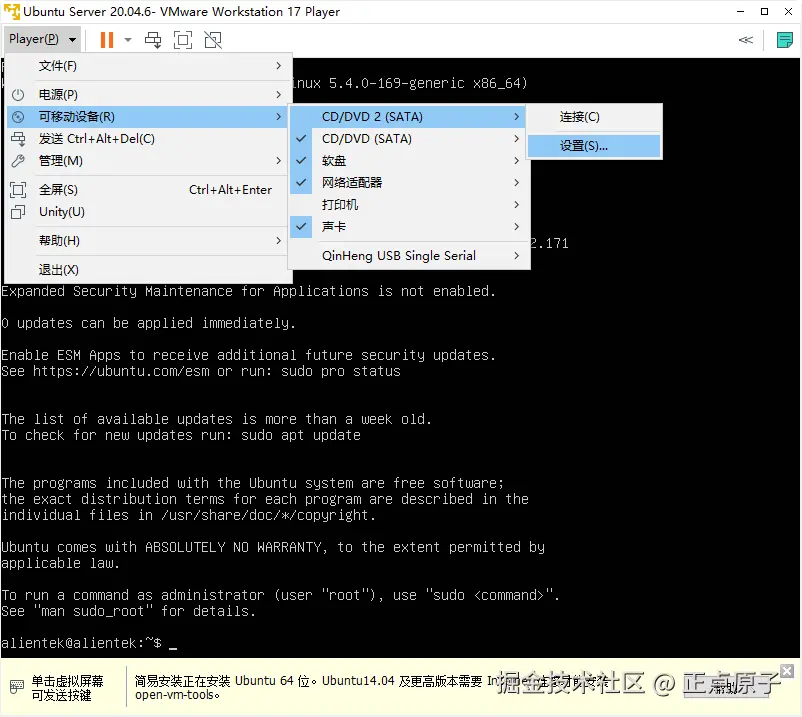Screen dimensions: 802x717
Task: Click the 单击虚拟屏幕可发送按键 hint text
Action: tap(67, 688)
